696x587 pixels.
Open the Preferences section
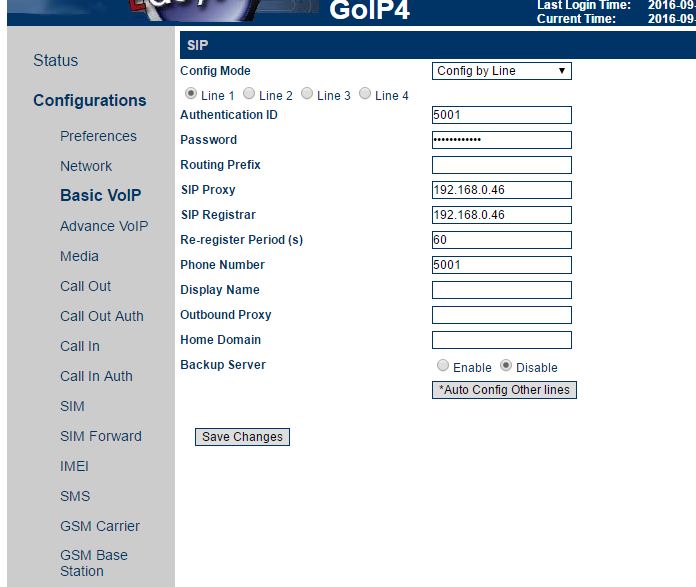tap(98, 136)
